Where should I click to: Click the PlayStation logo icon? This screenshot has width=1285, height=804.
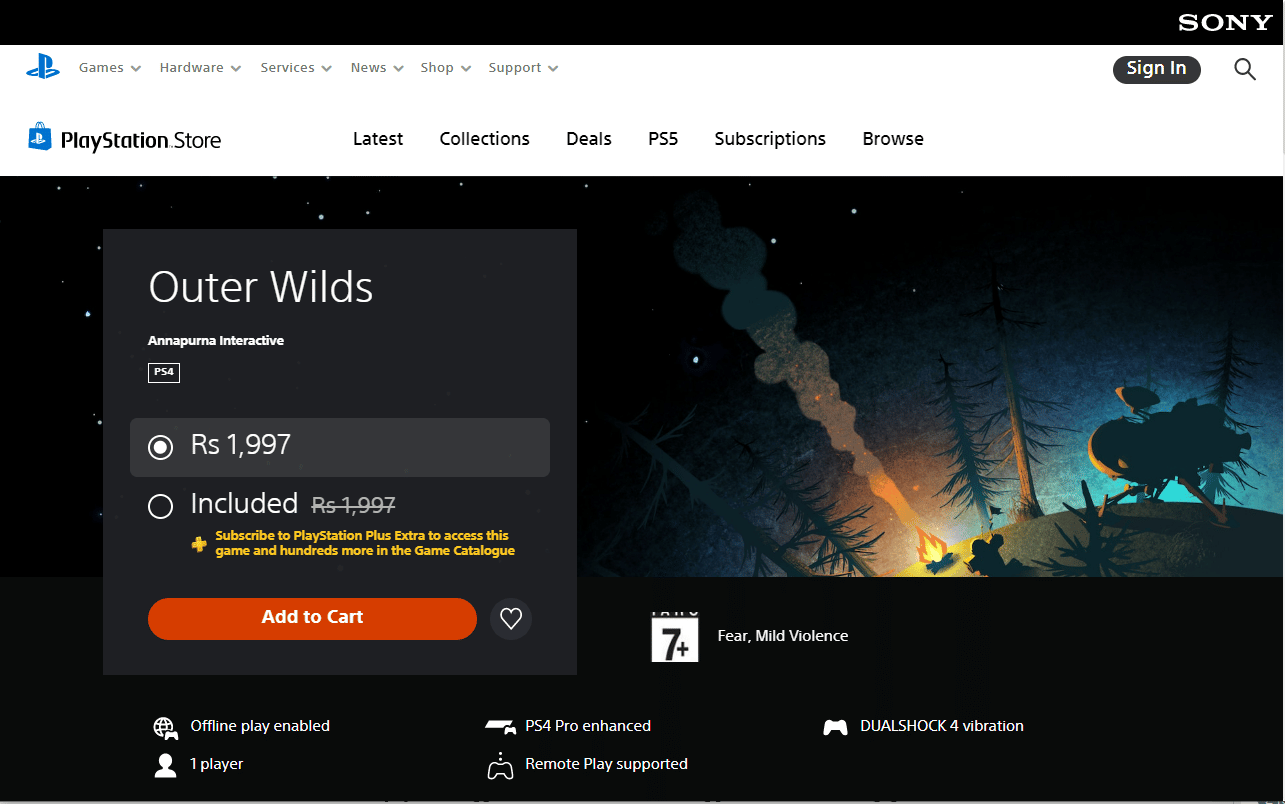pyautogui.click(x=43, y=68)
